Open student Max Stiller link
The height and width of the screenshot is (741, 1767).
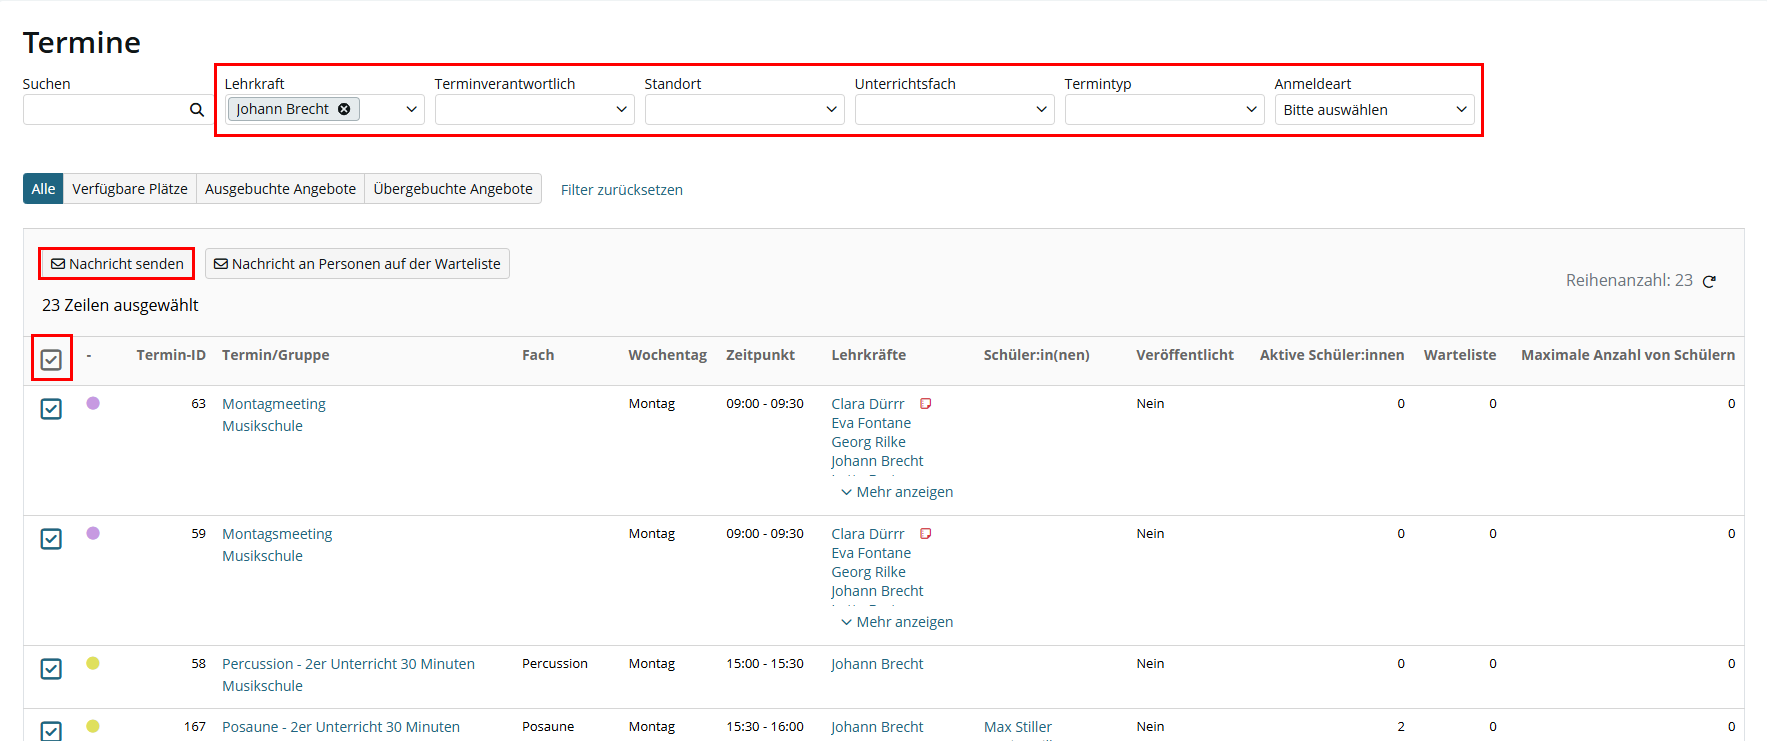tap(1018, 727)
